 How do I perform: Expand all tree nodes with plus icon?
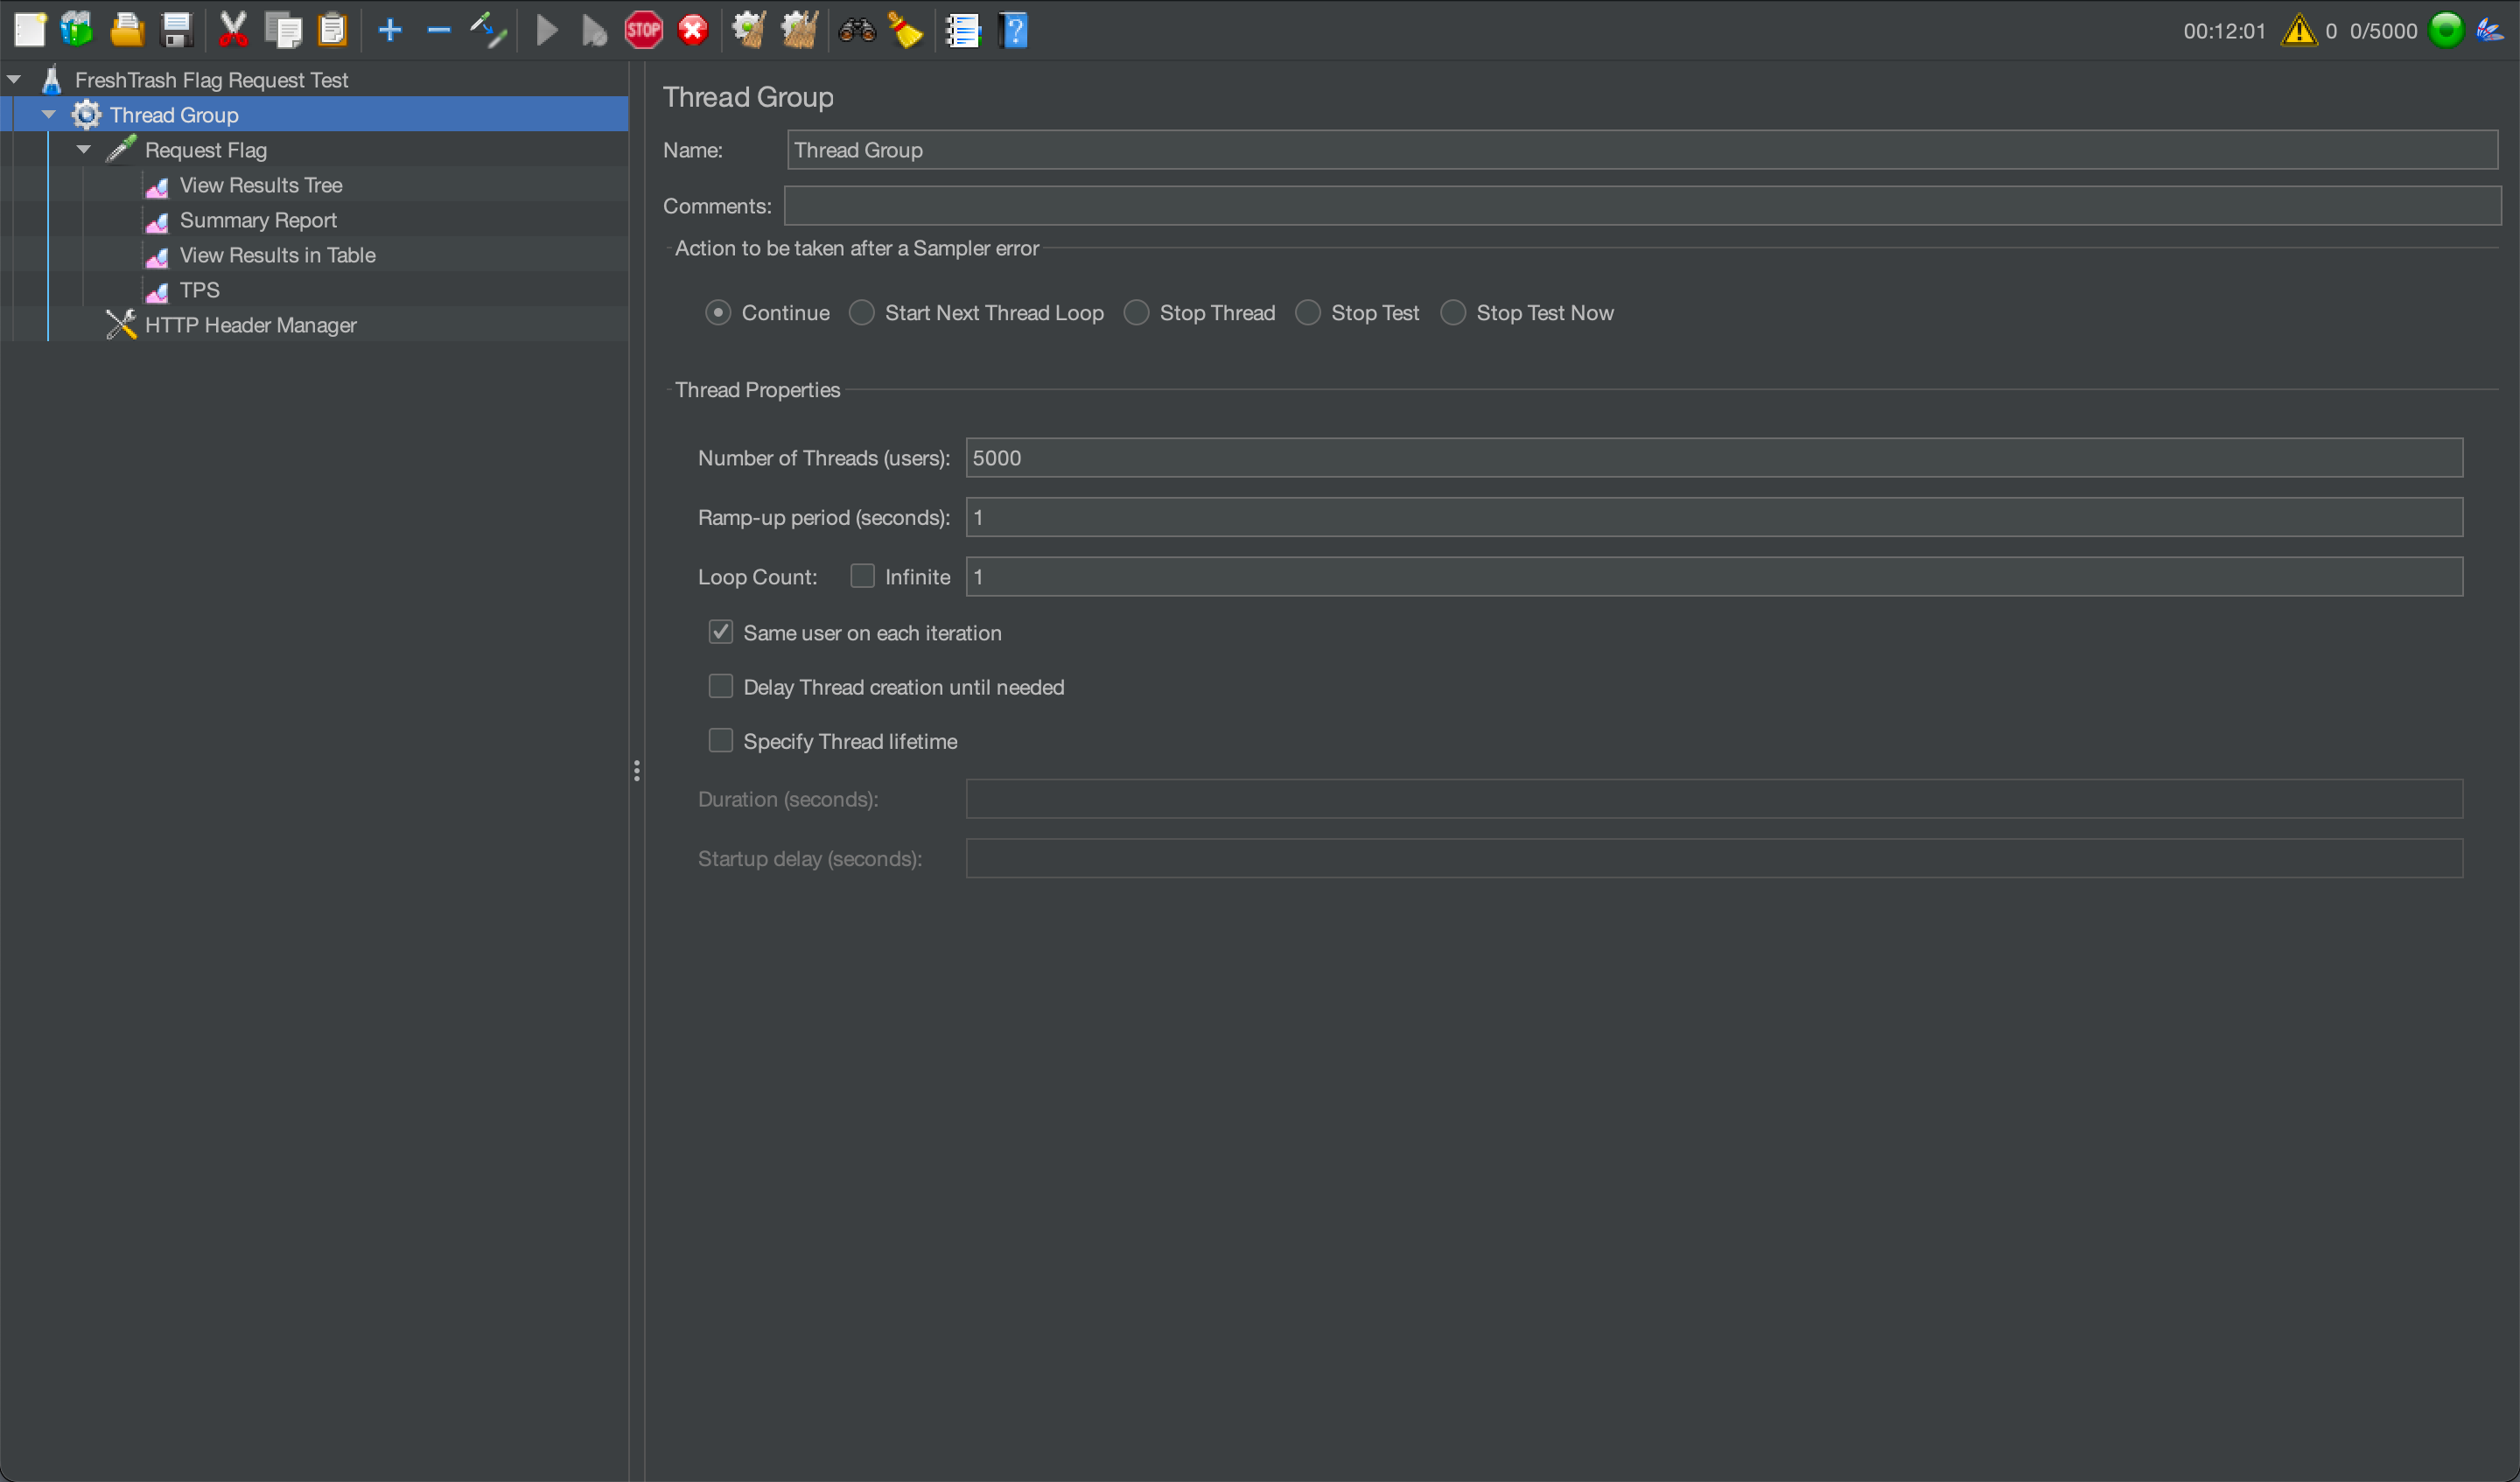pyautogui.click(x=390, y=30)
